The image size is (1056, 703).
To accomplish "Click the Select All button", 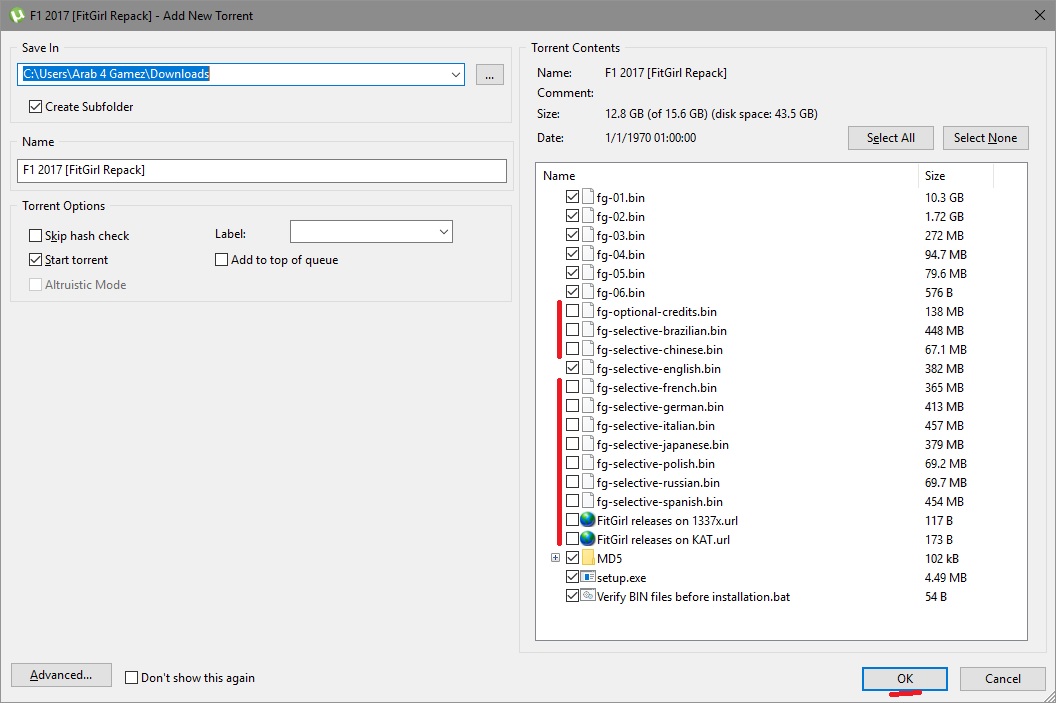I will tap(890, 138).
